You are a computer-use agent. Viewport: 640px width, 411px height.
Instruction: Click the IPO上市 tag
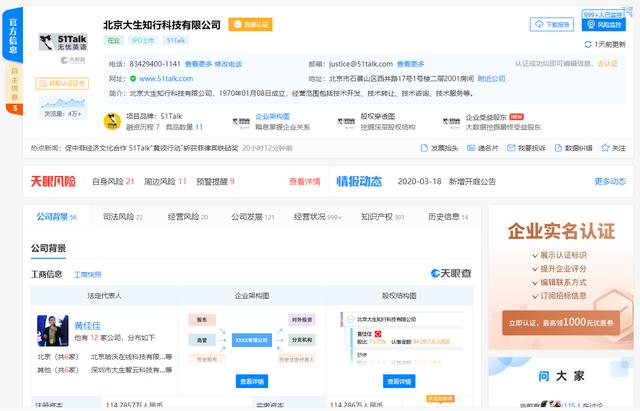tap(143, 40)
